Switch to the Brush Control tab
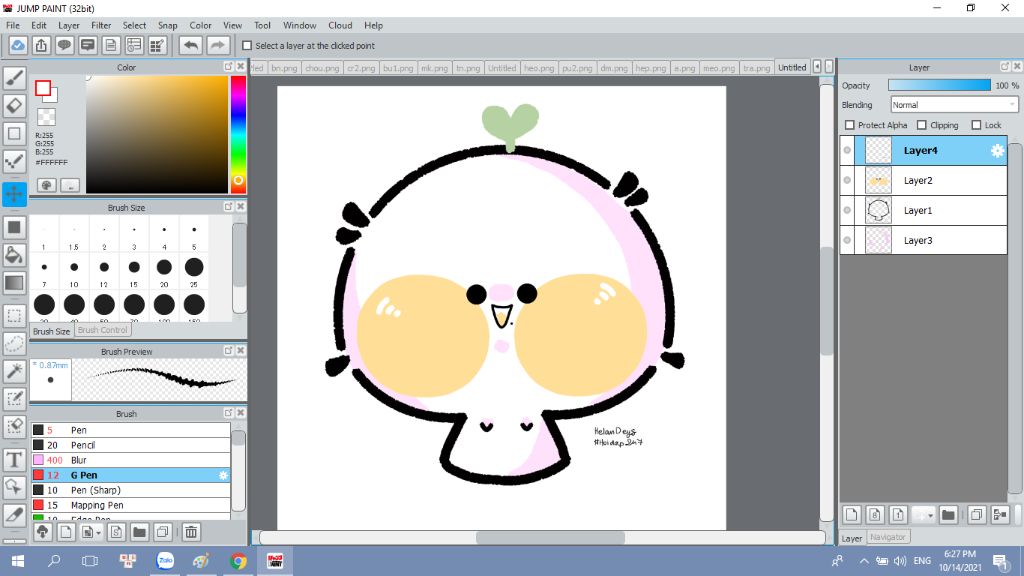 103,330
